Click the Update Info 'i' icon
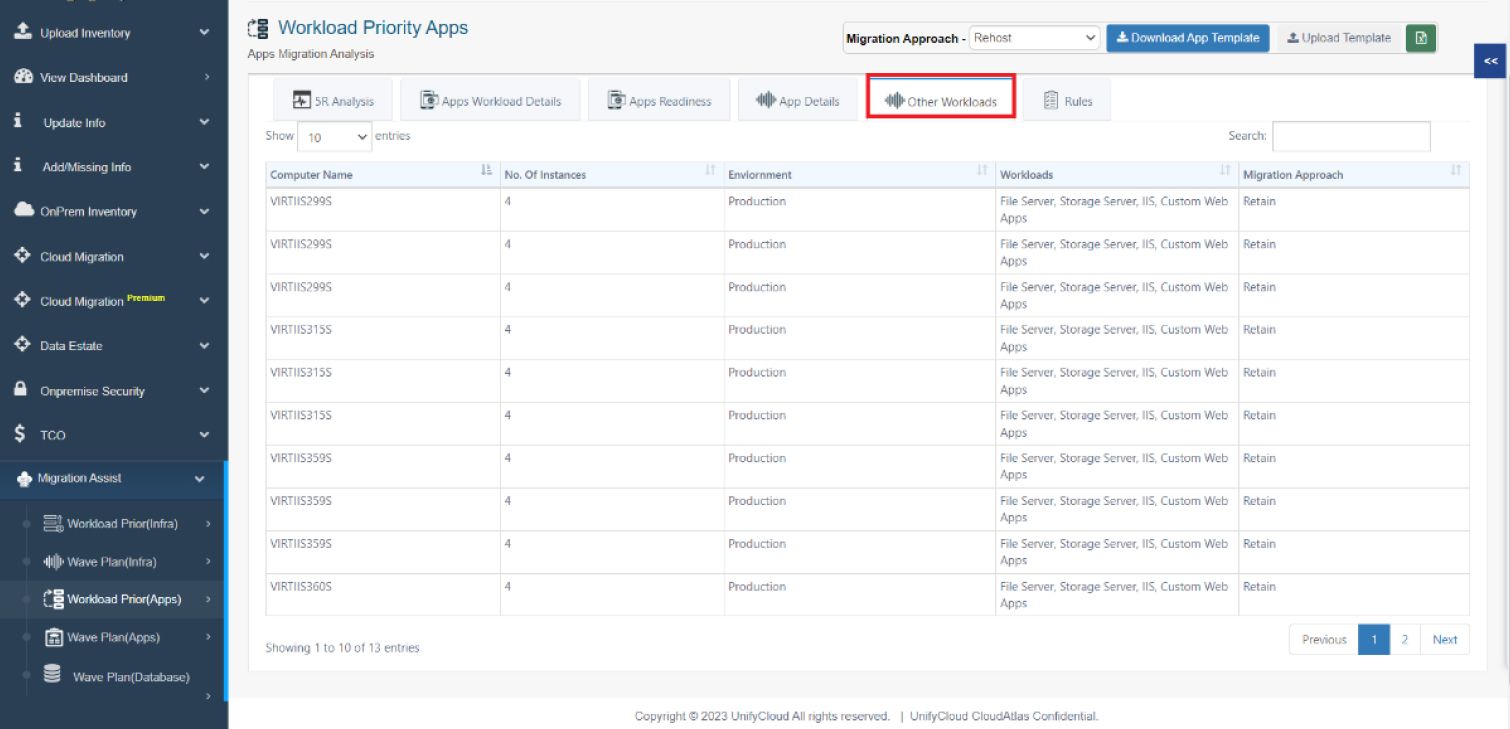 tap(18, 121)
